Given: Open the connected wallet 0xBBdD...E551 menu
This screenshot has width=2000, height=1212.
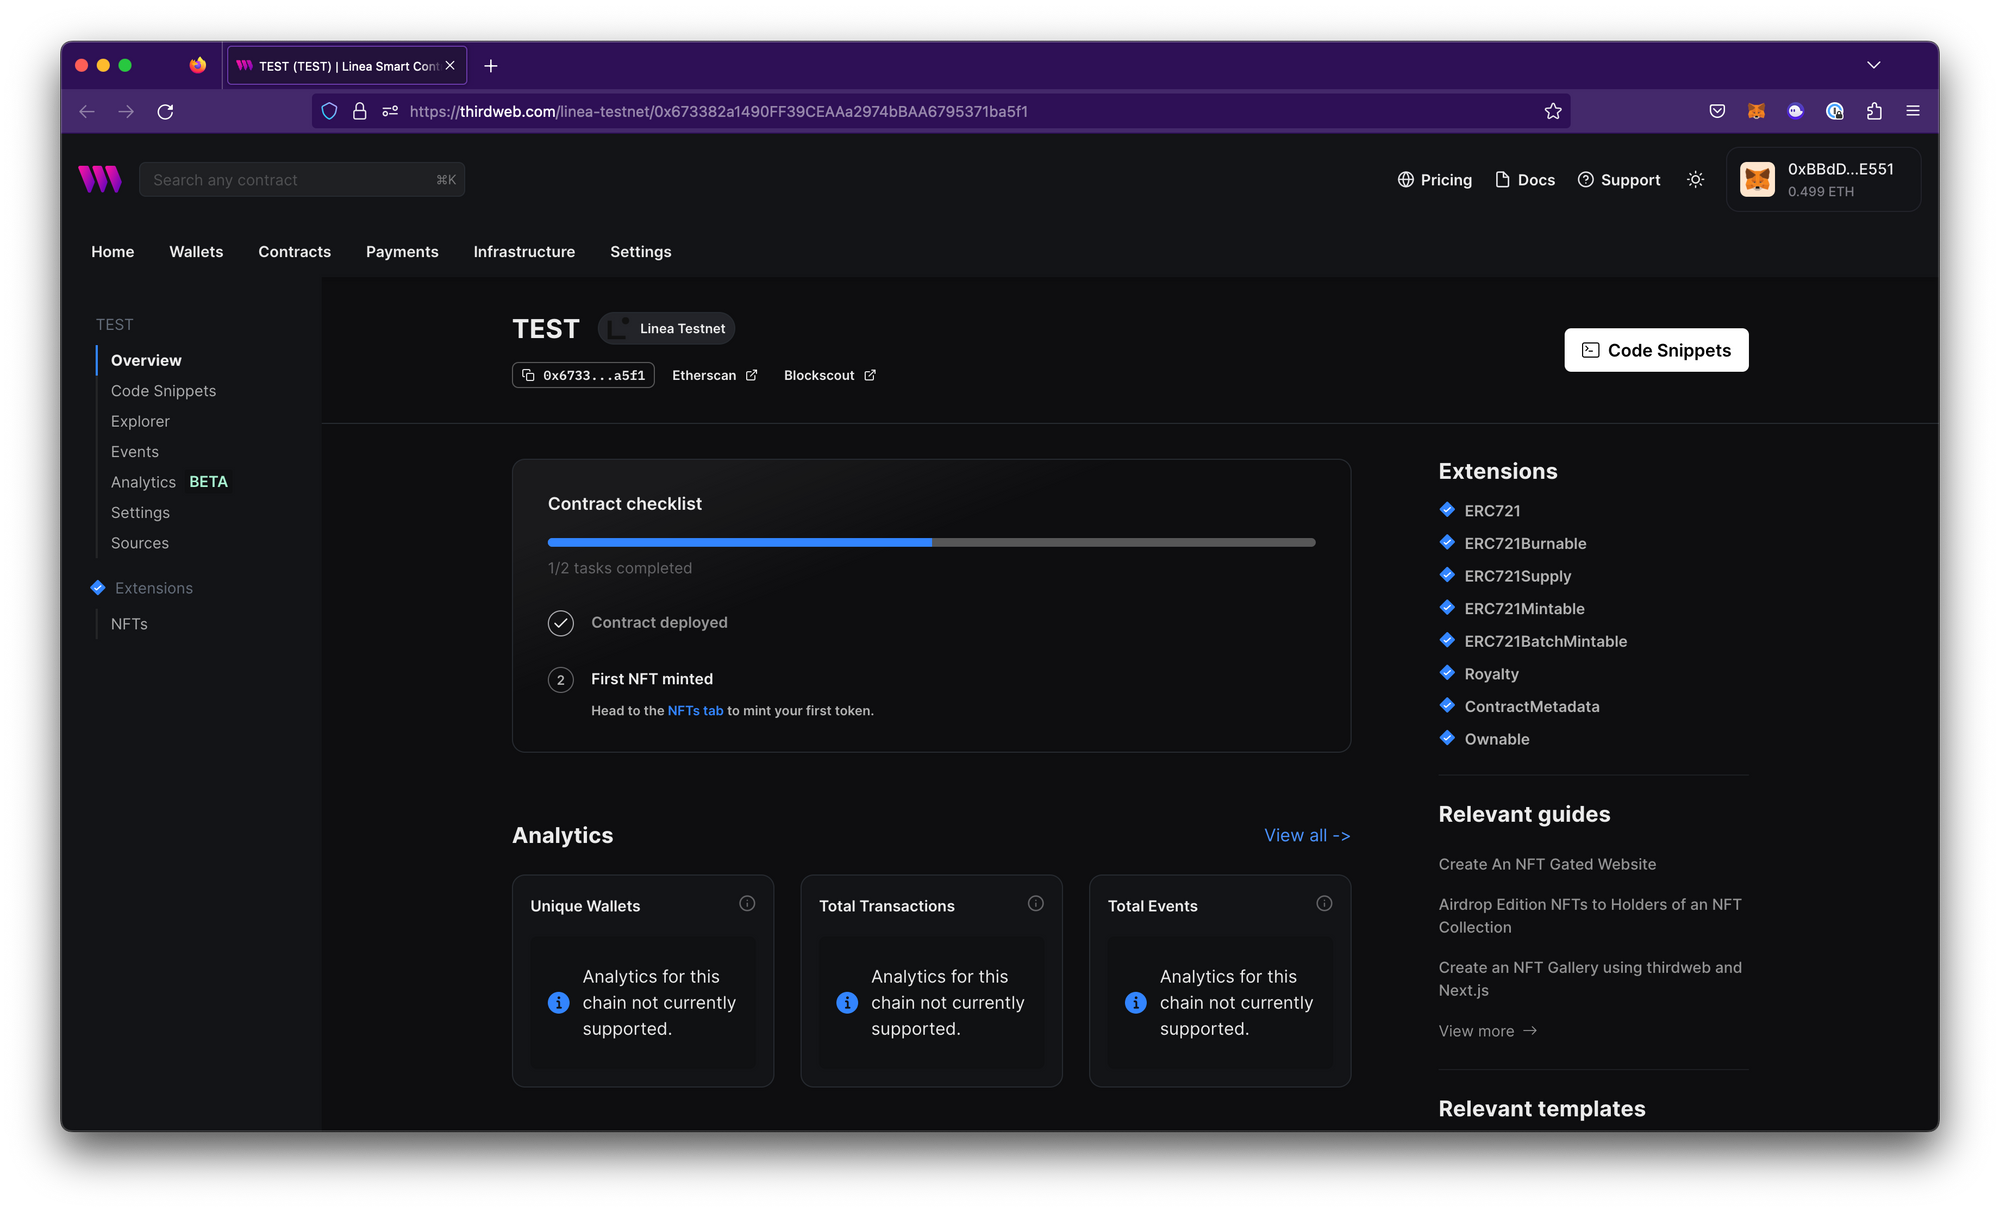Looking at the screenshot, I should tap(1823, 180).
